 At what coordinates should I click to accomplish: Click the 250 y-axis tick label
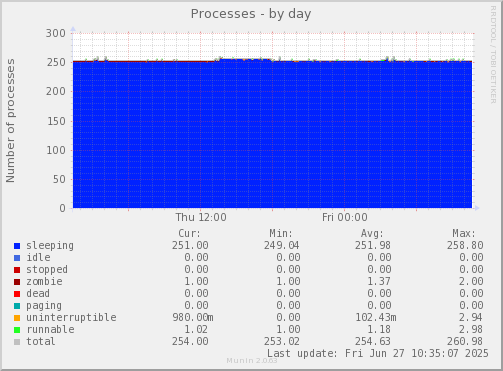tap(56, 62)
